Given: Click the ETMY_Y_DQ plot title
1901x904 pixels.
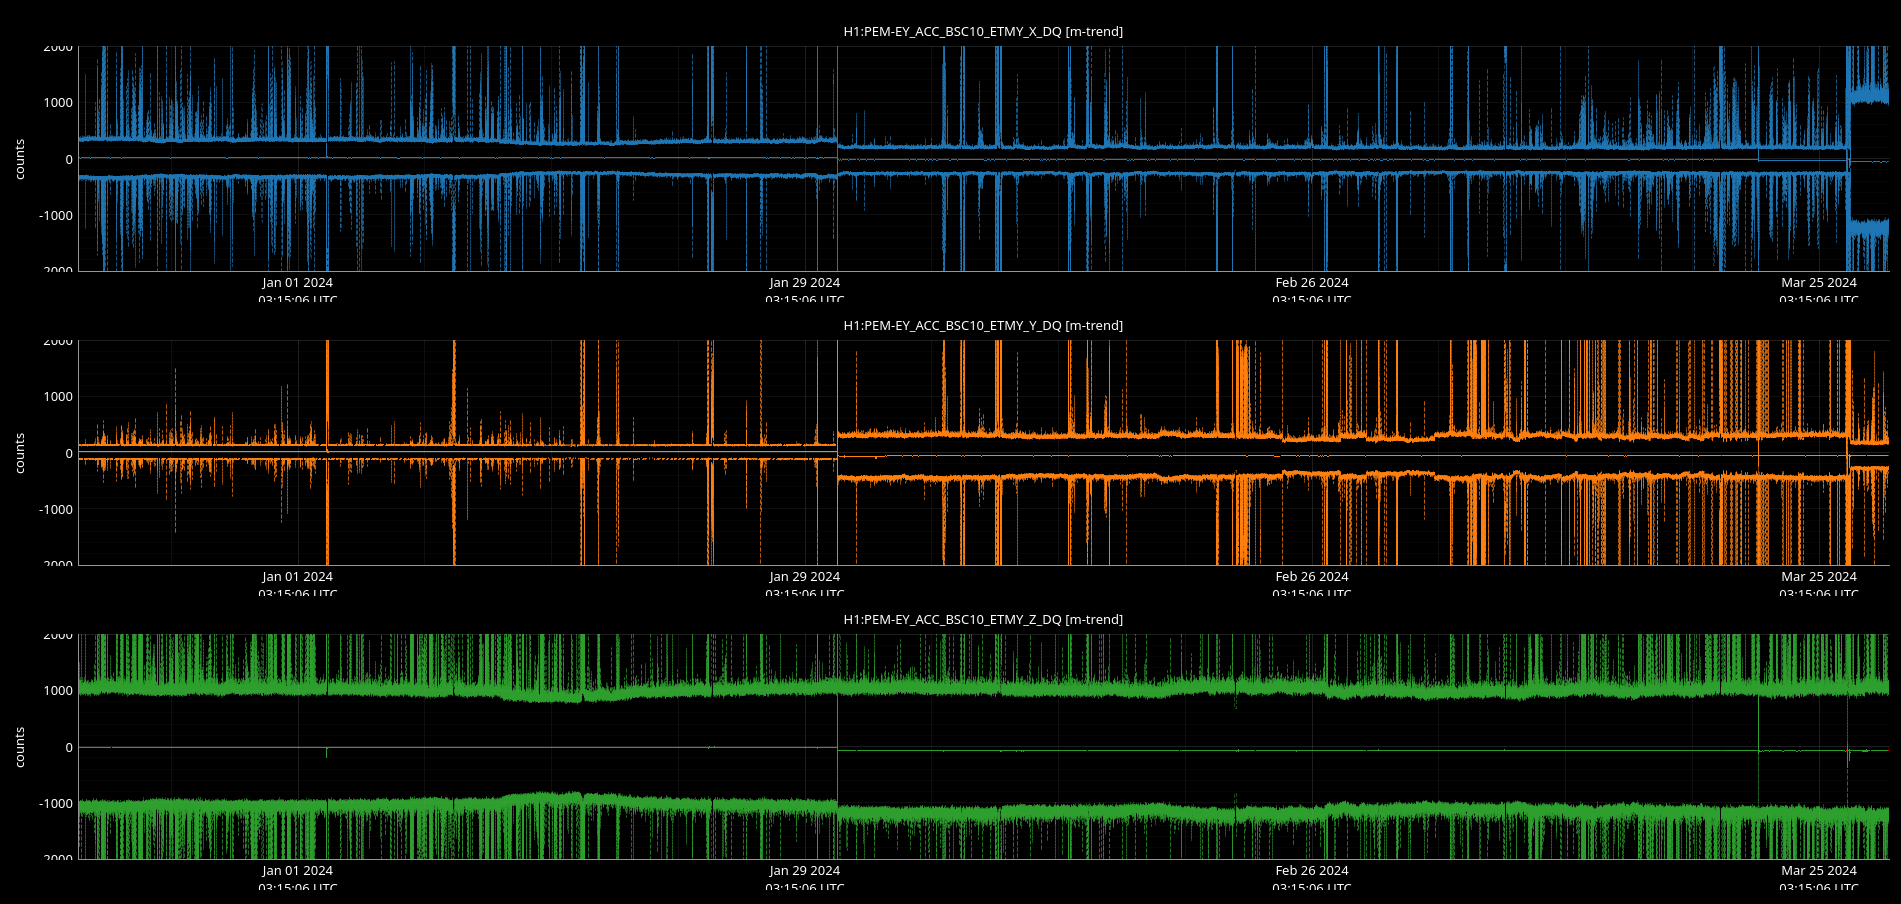Looking at the screenshot, I should [x=982, y=326].
